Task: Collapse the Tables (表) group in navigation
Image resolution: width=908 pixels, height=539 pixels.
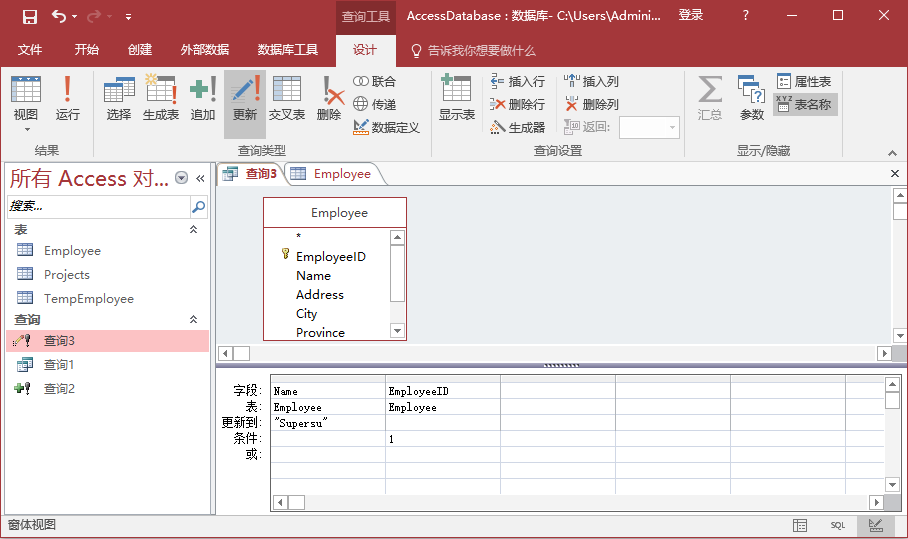Action: click(194, 230)
